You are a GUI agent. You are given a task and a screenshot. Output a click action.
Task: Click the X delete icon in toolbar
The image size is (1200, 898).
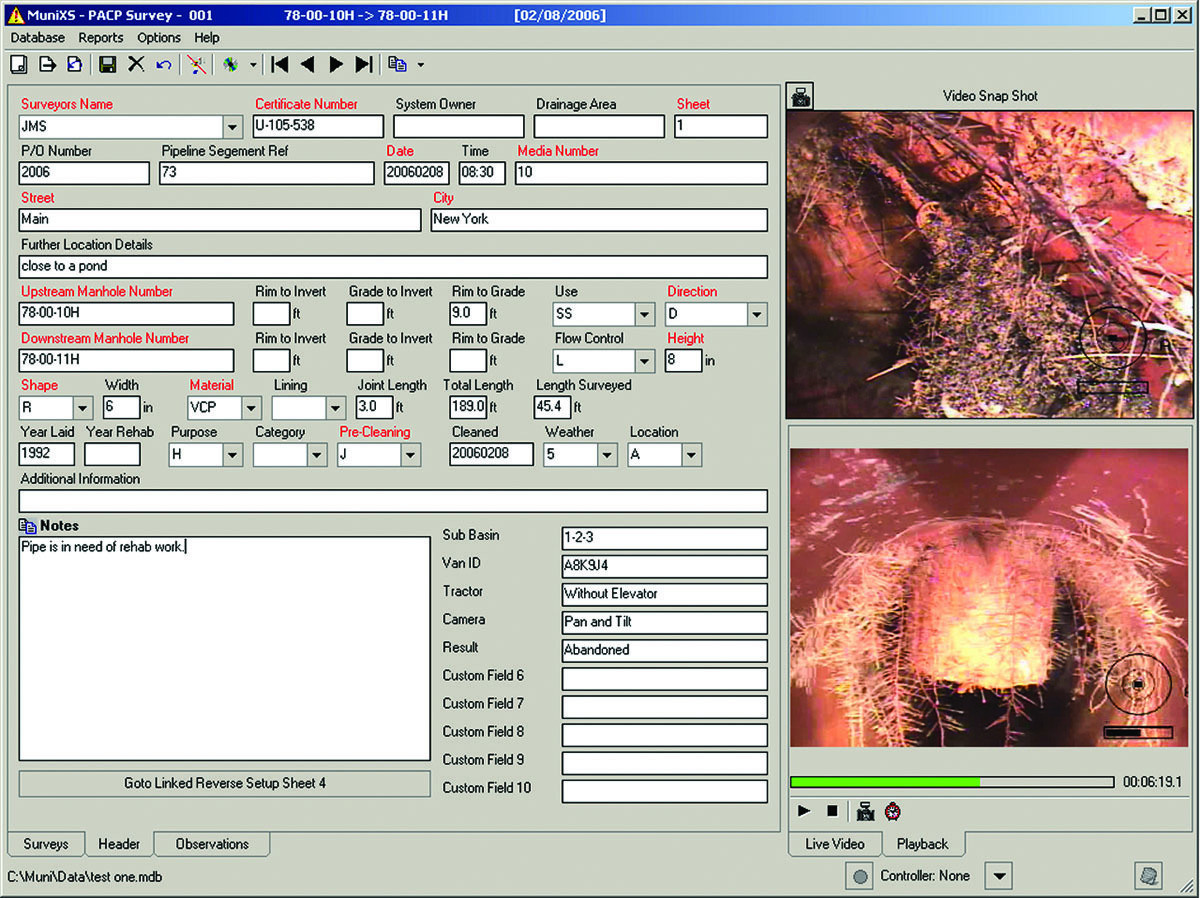(136, 64)
